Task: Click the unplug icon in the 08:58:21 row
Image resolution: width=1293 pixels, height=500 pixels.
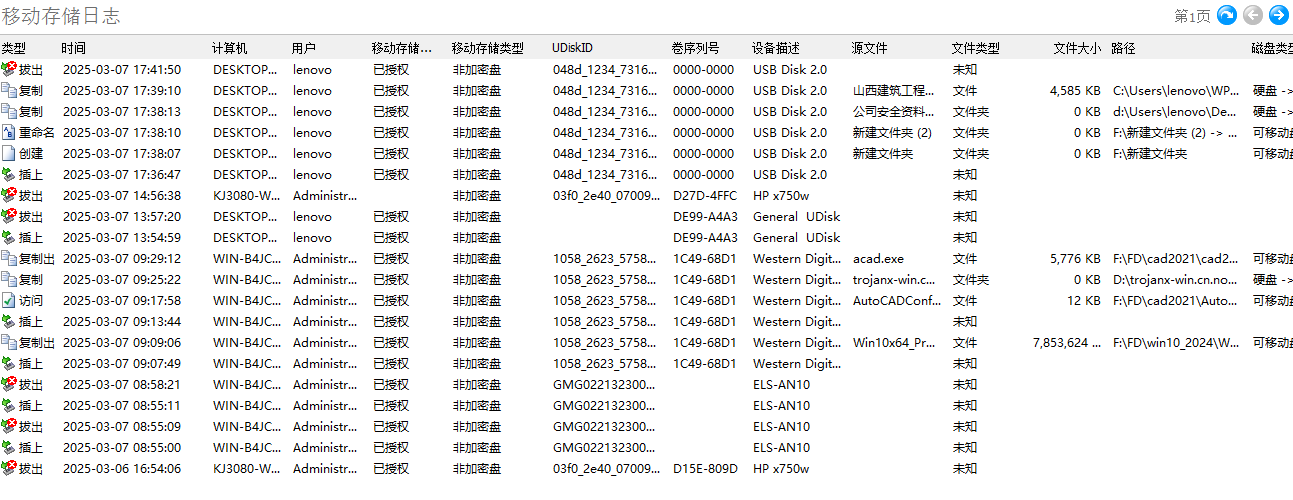Action: click(9, 384)
